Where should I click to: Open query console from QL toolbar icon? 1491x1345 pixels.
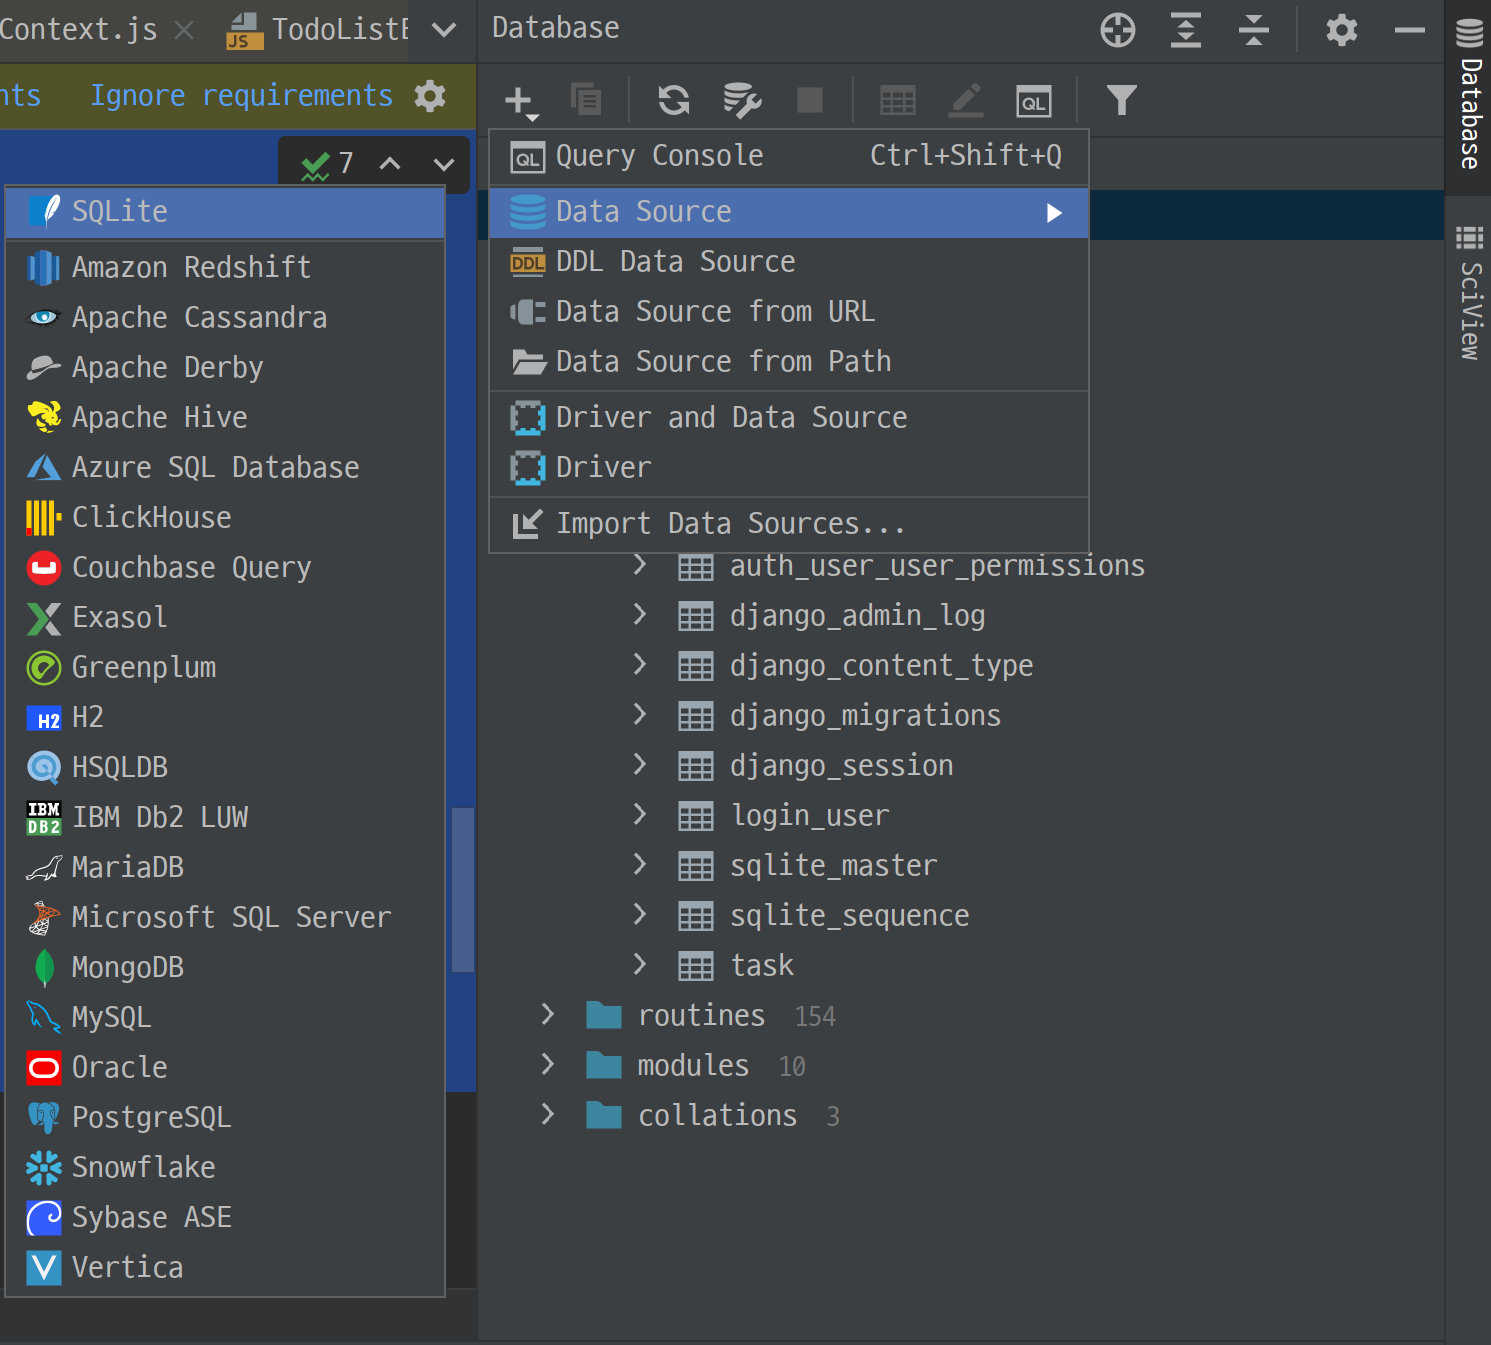1034,101
